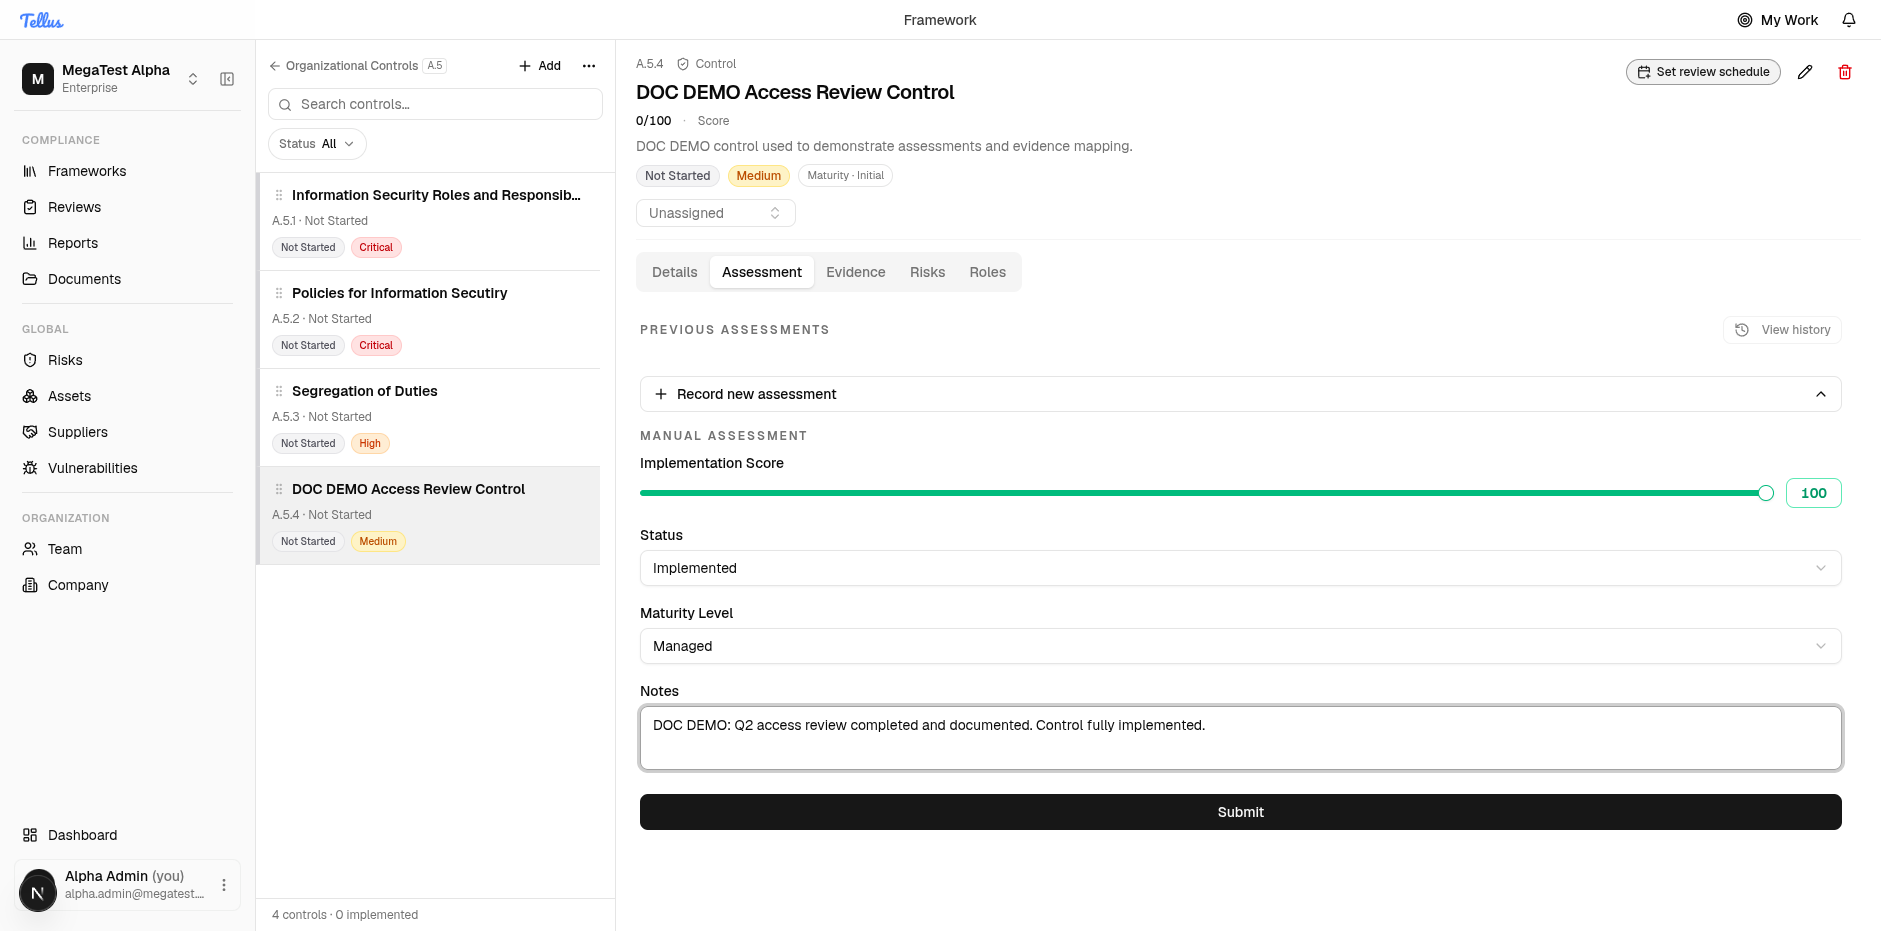Viewport: 1896px width, 931px height.
Task: Select Information Security Roles control
Action: [430, 222]
